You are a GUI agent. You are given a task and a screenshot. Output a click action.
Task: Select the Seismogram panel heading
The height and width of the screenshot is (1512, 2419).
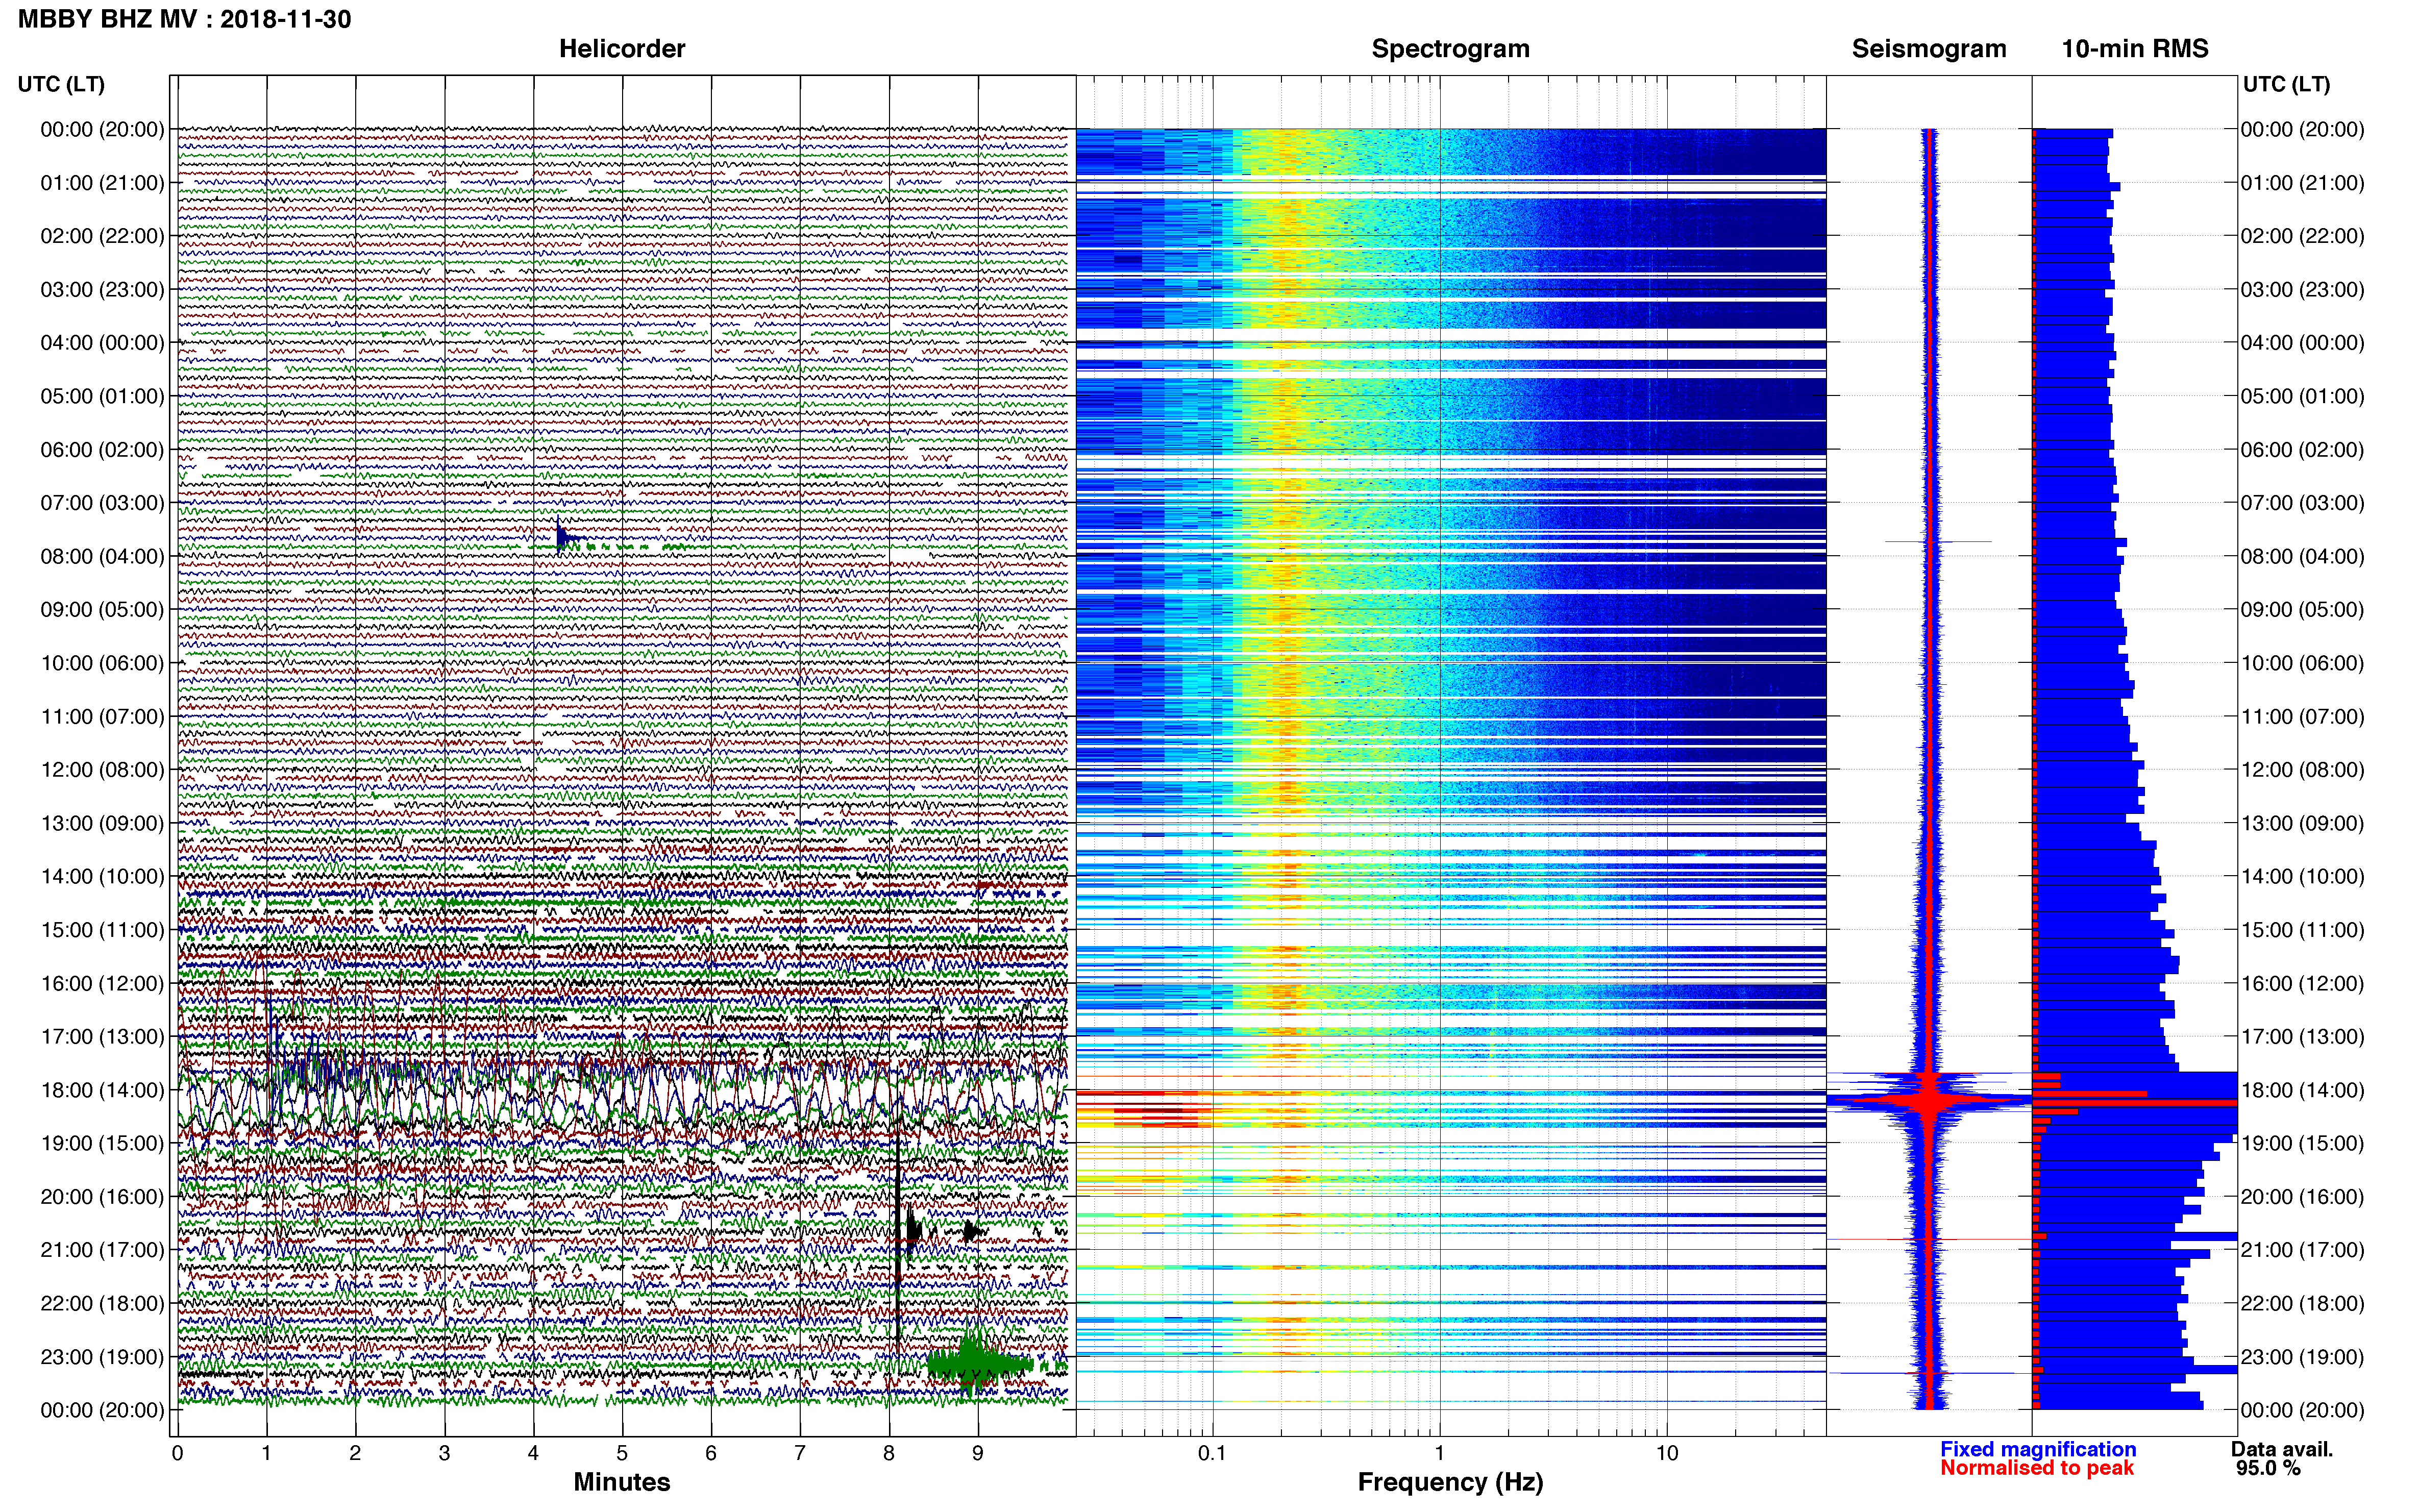(x=1929, y=49)
